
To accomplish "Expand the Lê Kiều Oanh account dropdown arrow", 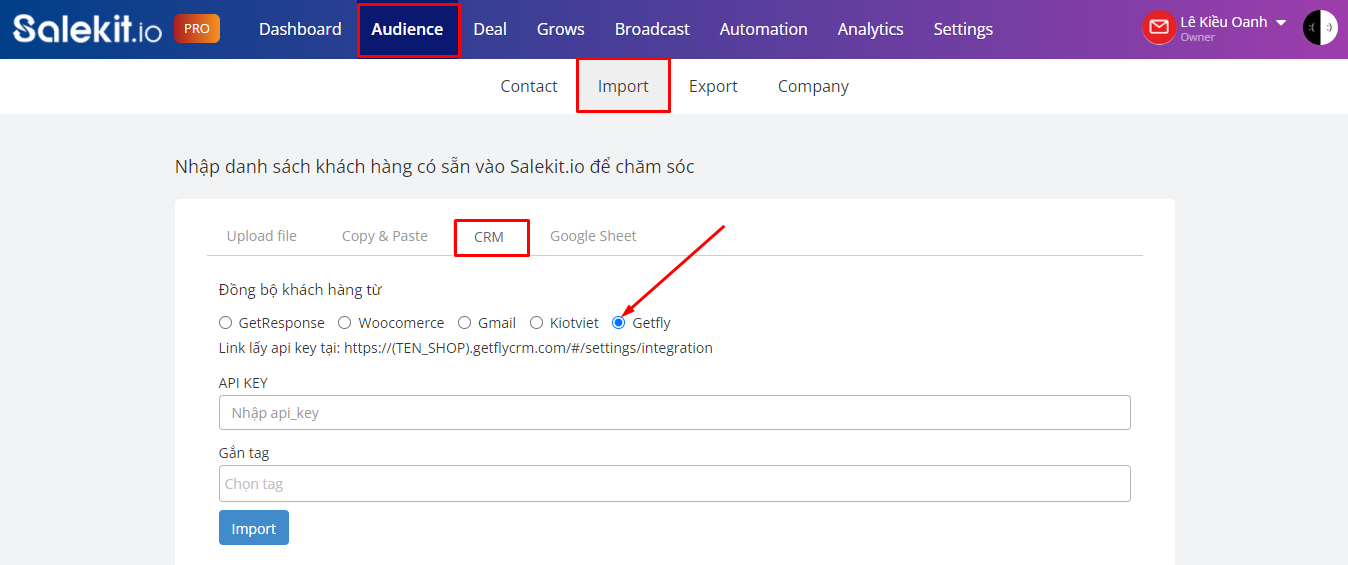I will (x=1281, y=23).
